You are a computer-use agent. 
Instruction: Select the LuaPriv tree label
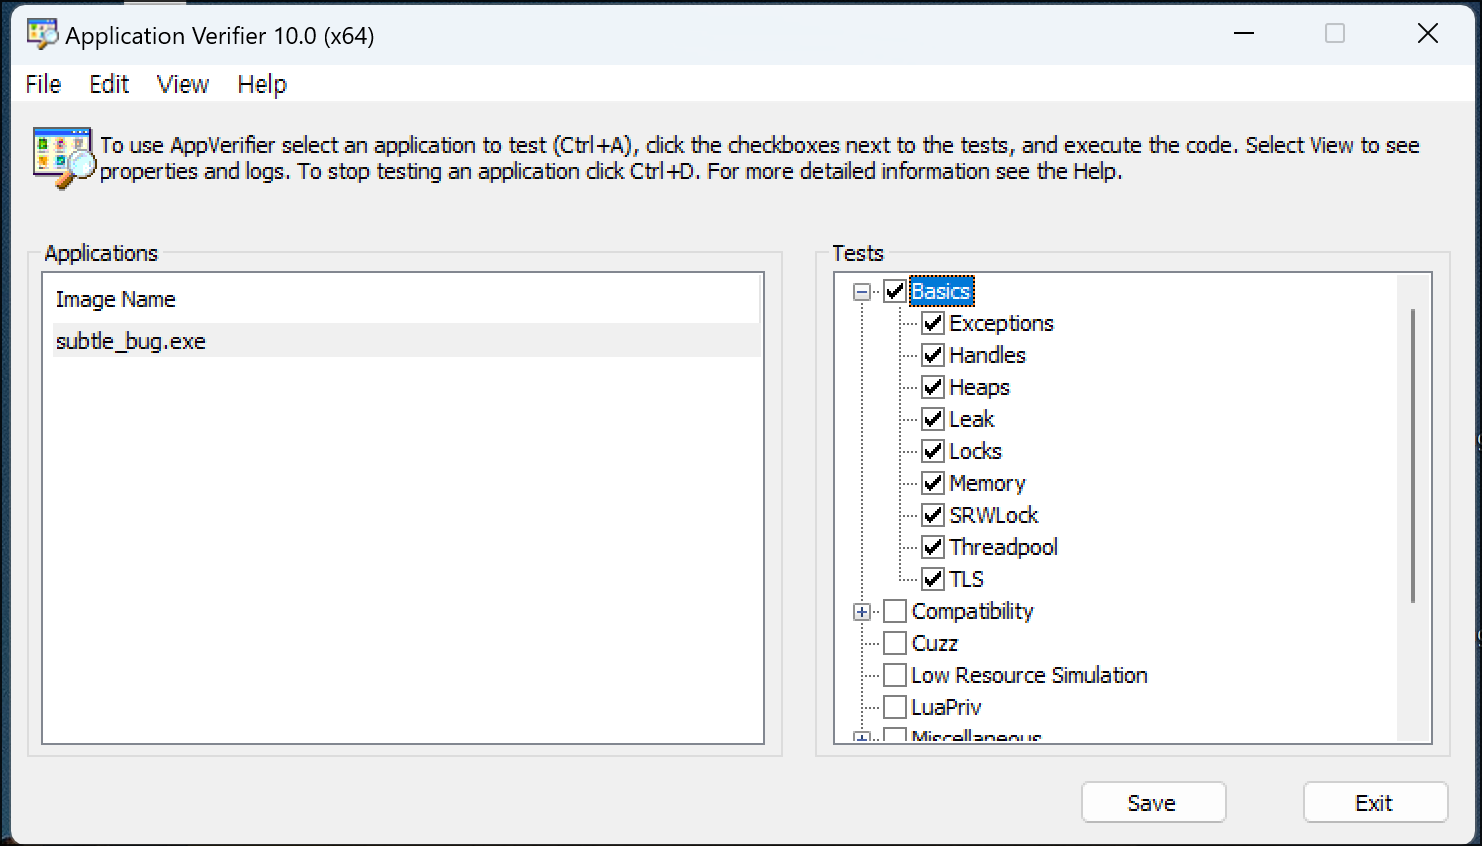pyautogui.click(x=946, y=707)
